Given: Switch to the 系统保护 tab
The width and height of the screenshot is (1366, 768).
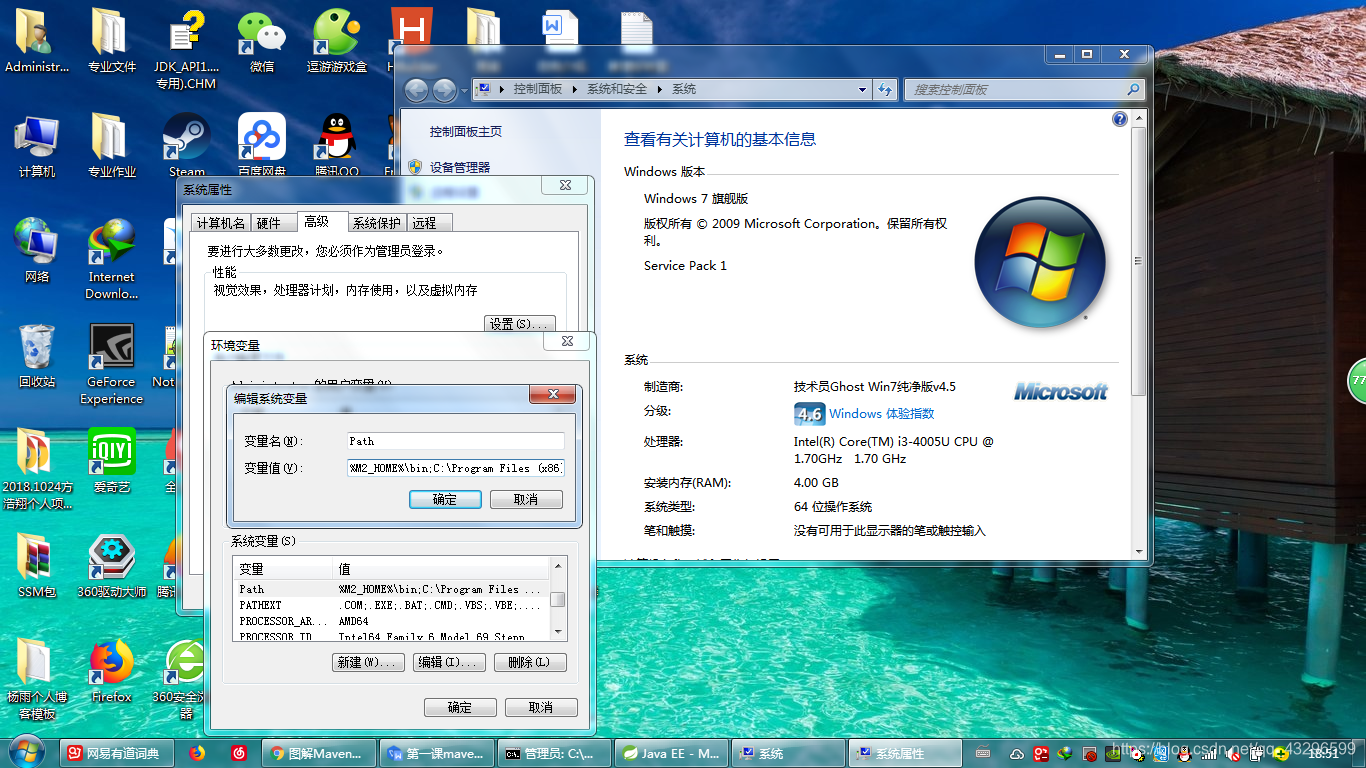Looking at the screenshot, I should (377, 223).
